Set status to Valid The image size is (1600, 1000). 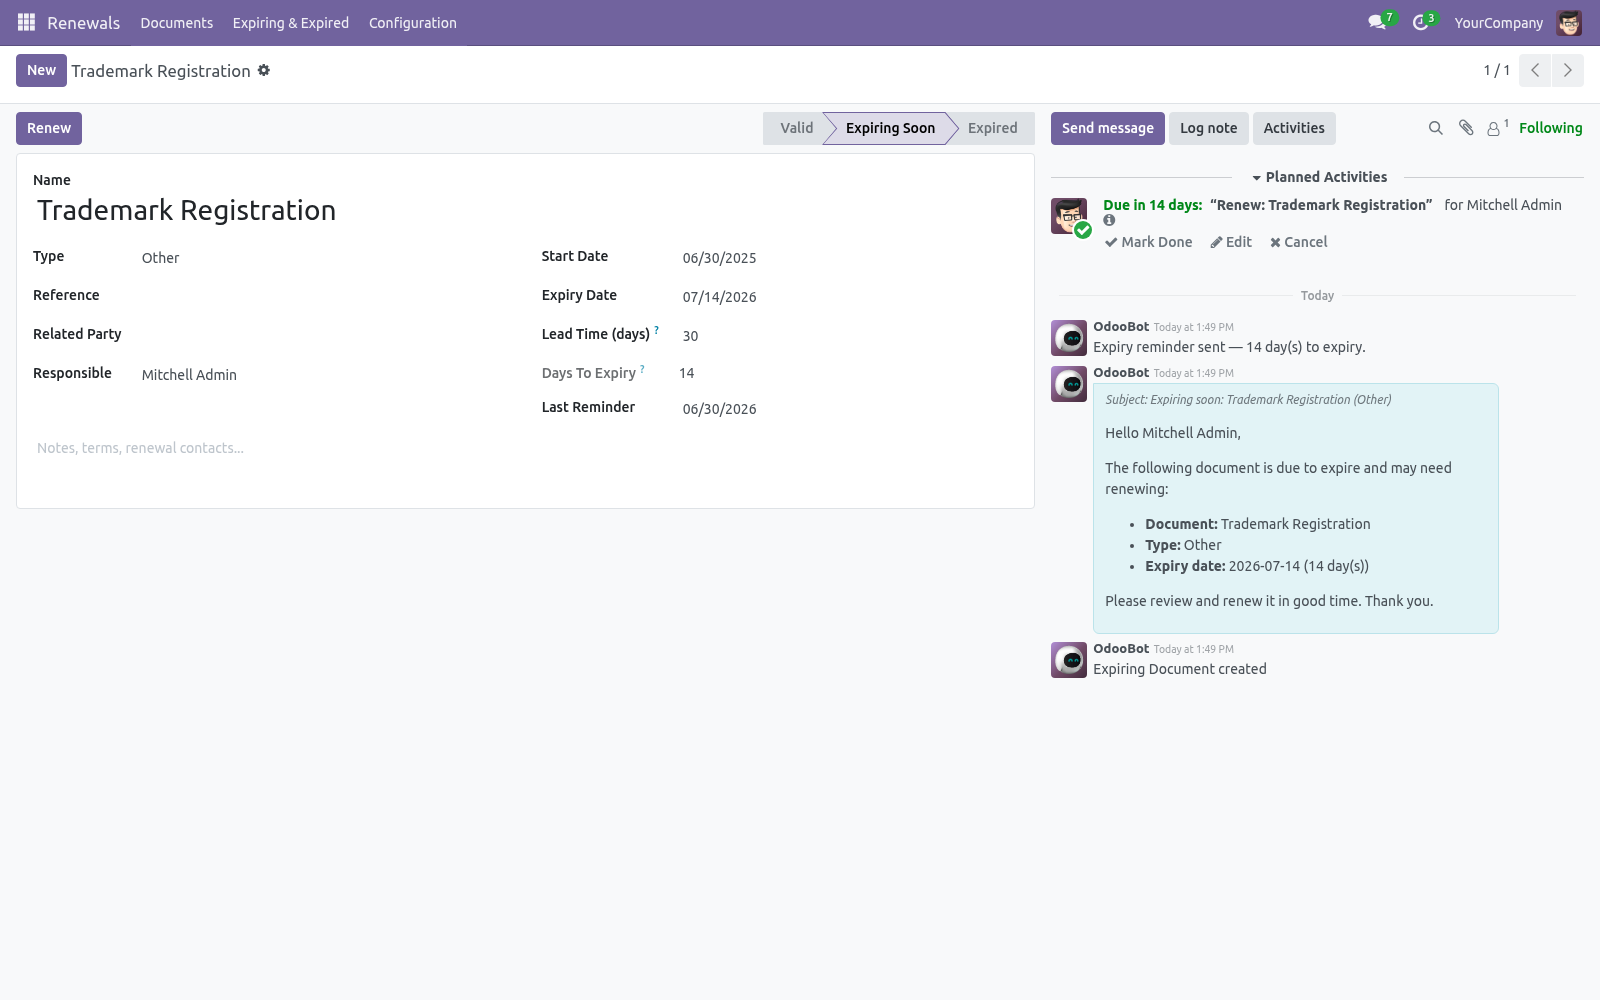[796, 128]
